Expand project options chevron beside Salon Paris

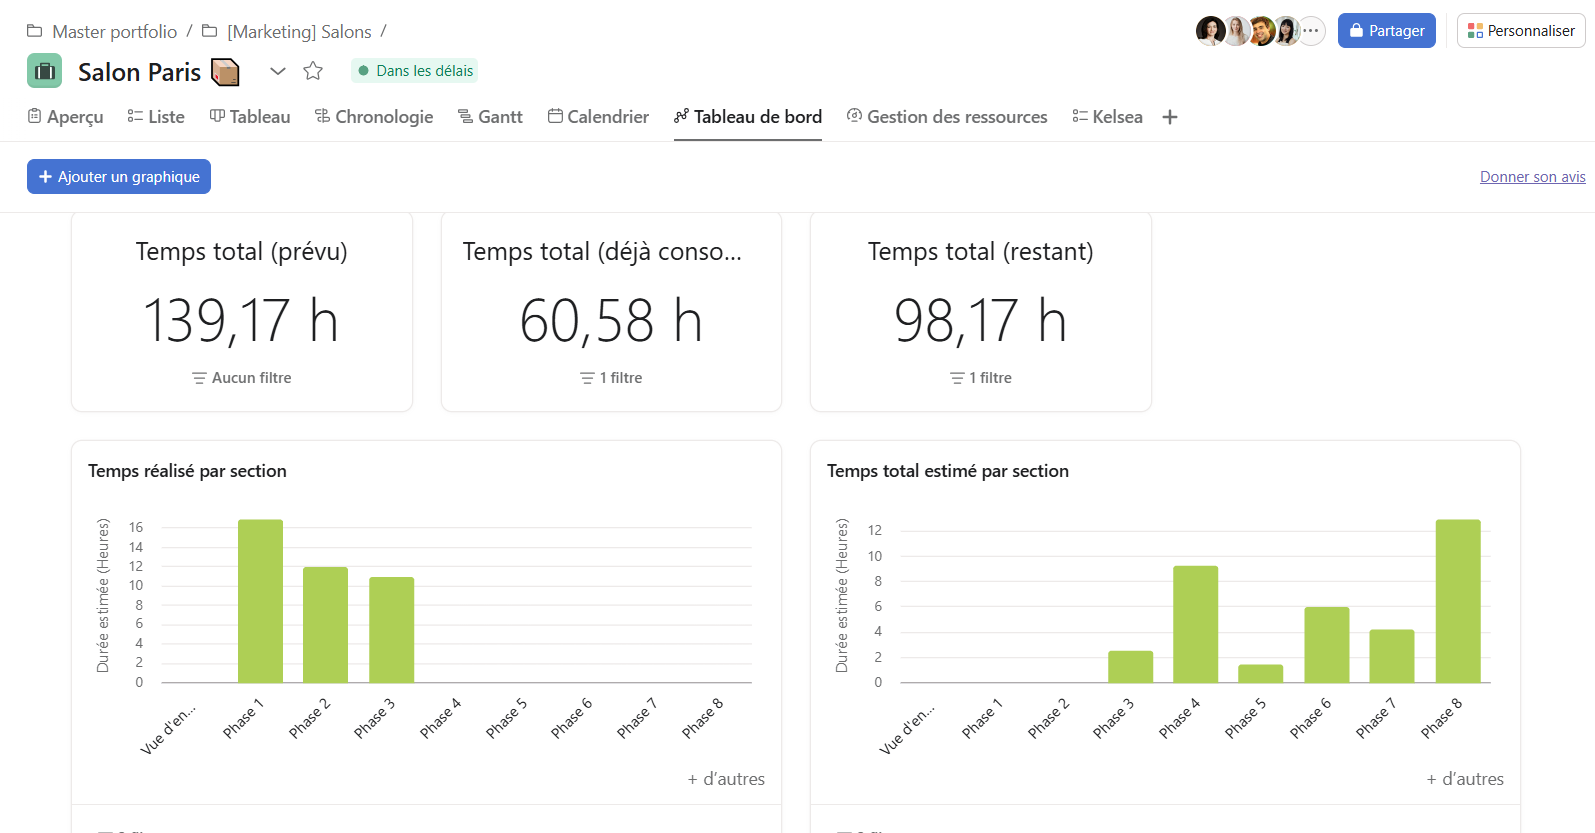(278, 71)
